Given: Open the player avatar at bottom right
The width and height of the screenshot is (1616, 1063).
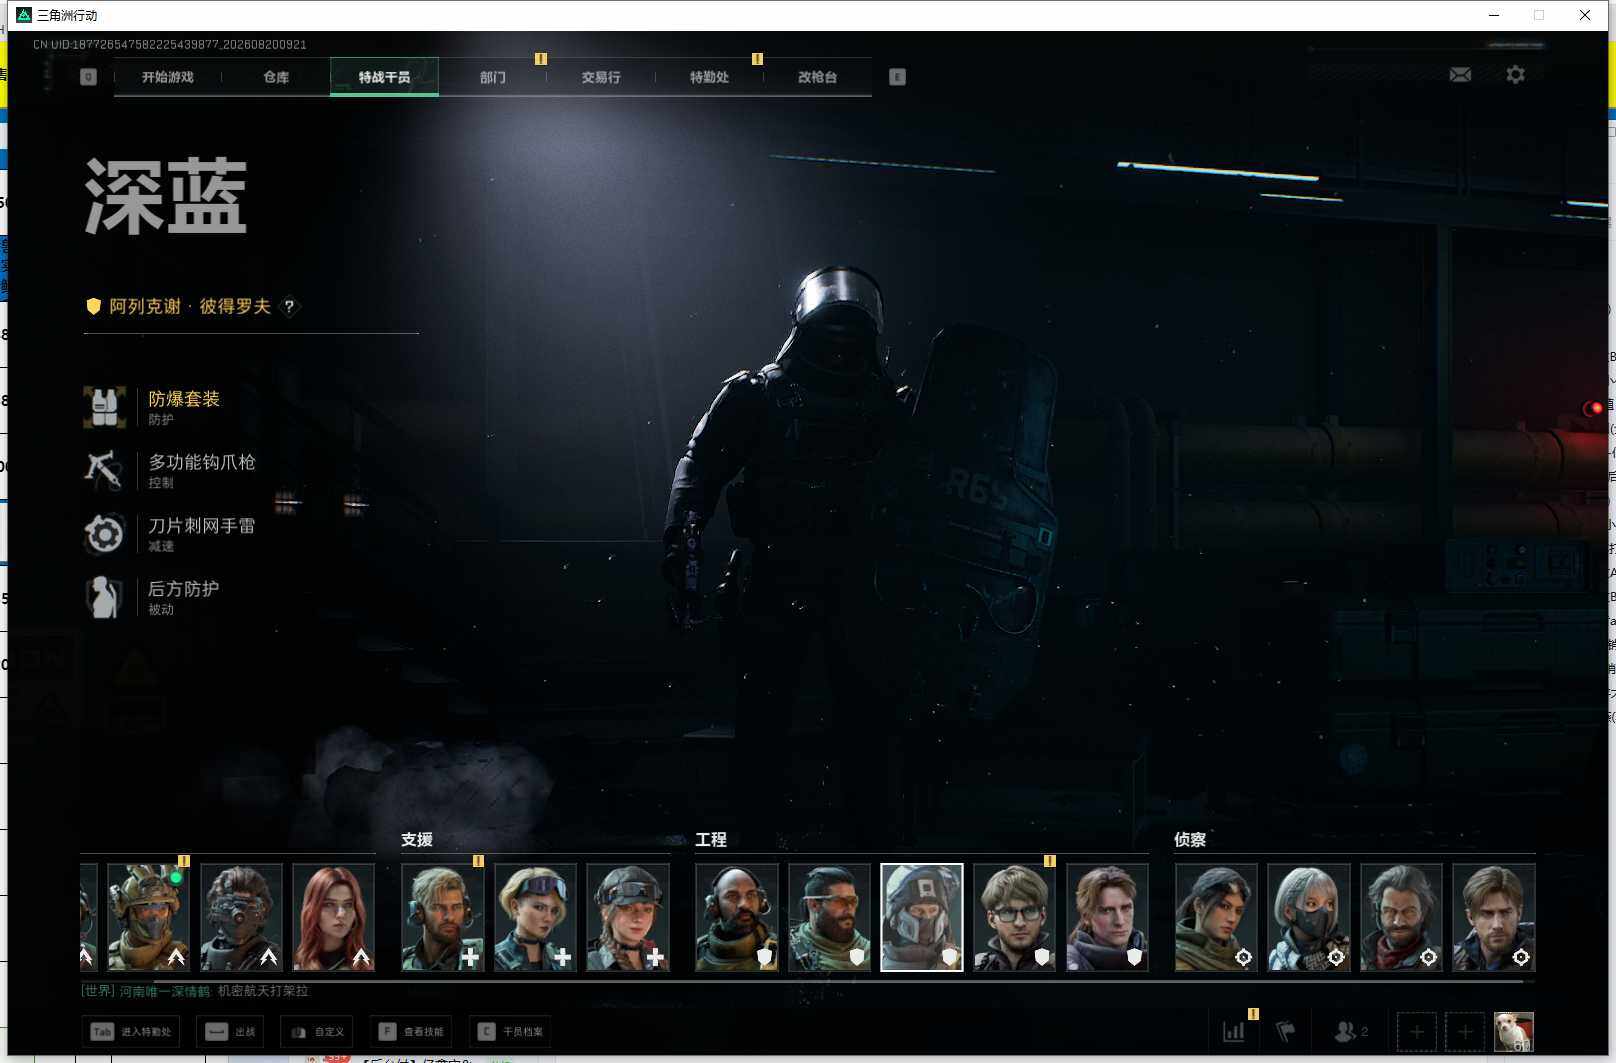Looking at the screenshot, I should 1514,1032.
